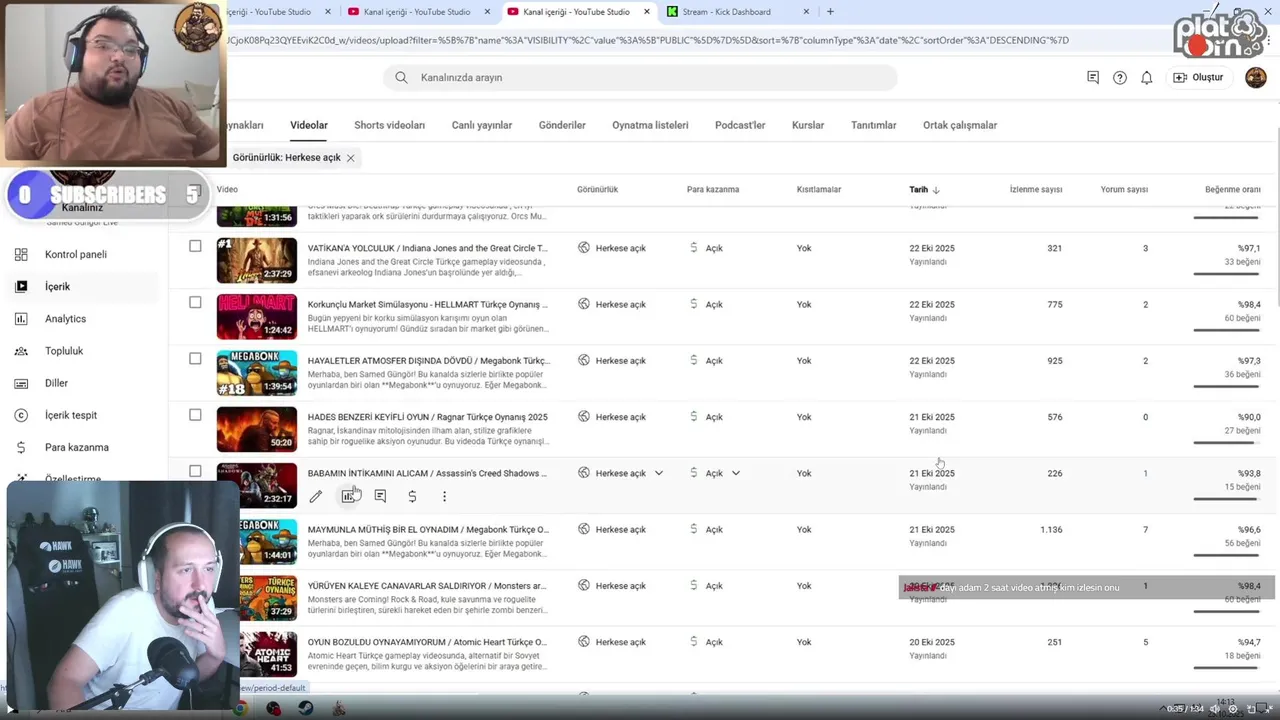Click the Para kazanma dollar icon in the sidebar
Image resolution: width=1280 pixels, height=720 pixels.
point(21,447)
